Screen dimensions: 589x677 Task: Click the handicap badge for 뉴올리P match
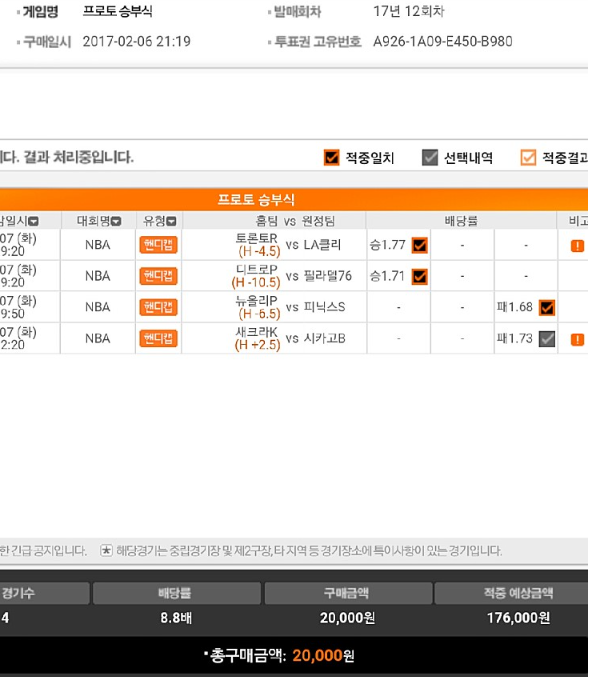coord(158,307)
